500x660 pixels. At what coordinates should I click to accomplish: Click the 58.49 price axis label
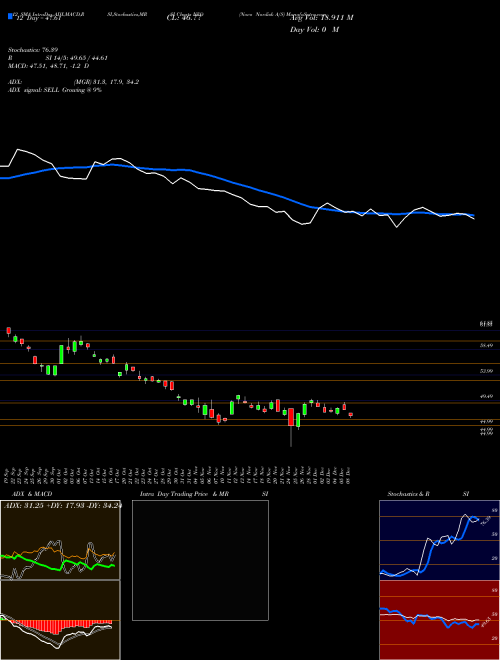486,346
